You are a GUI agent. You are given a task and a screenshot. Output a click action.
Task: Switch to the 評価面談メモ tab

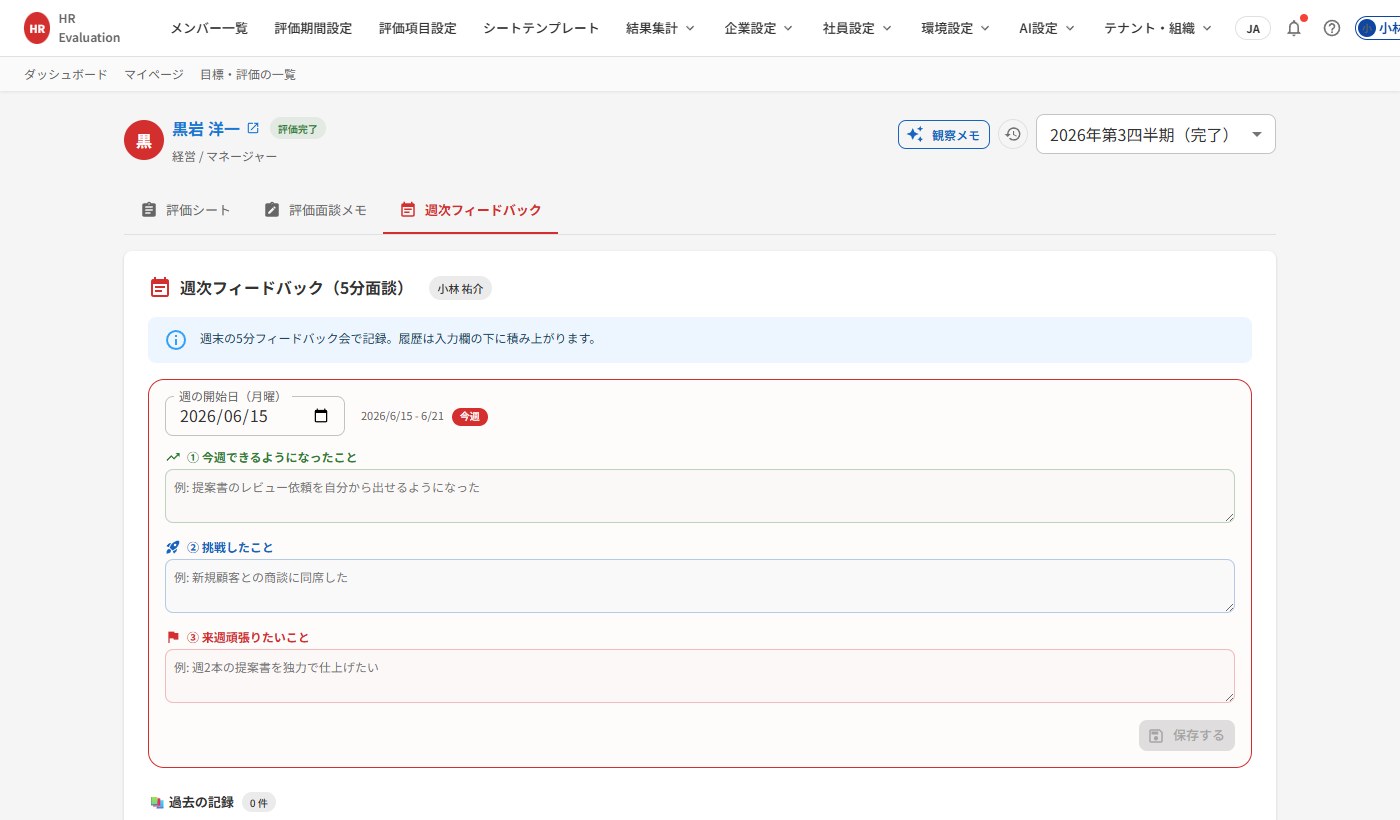(316, 210)
